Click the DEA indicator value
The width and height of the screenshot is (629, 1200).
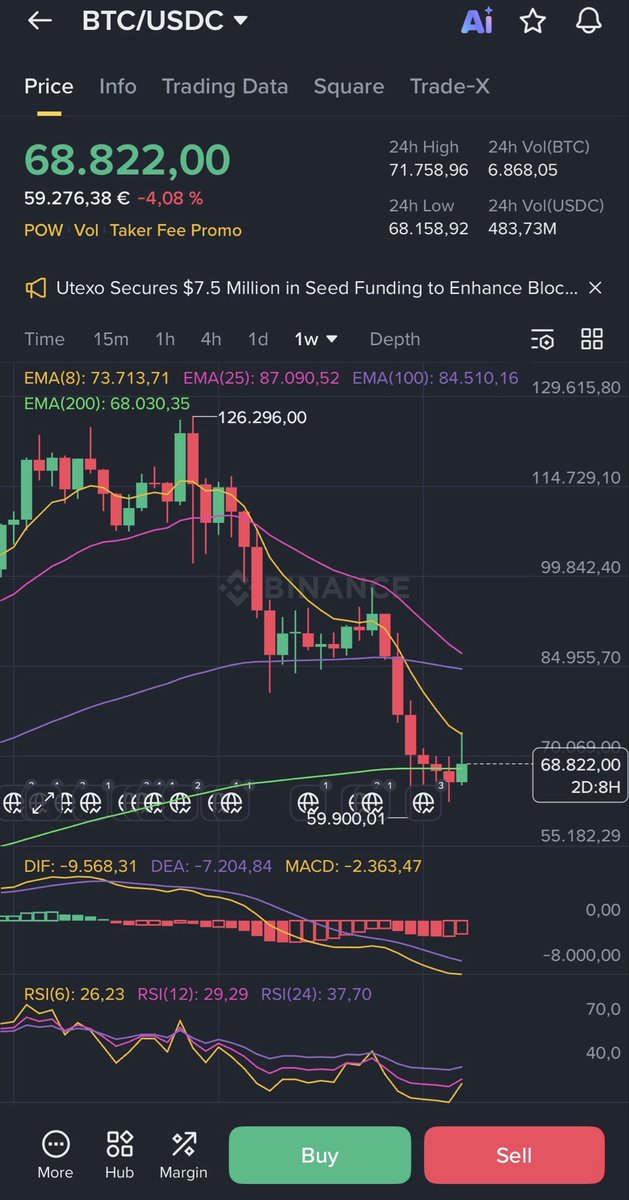[x=211, y=866]
